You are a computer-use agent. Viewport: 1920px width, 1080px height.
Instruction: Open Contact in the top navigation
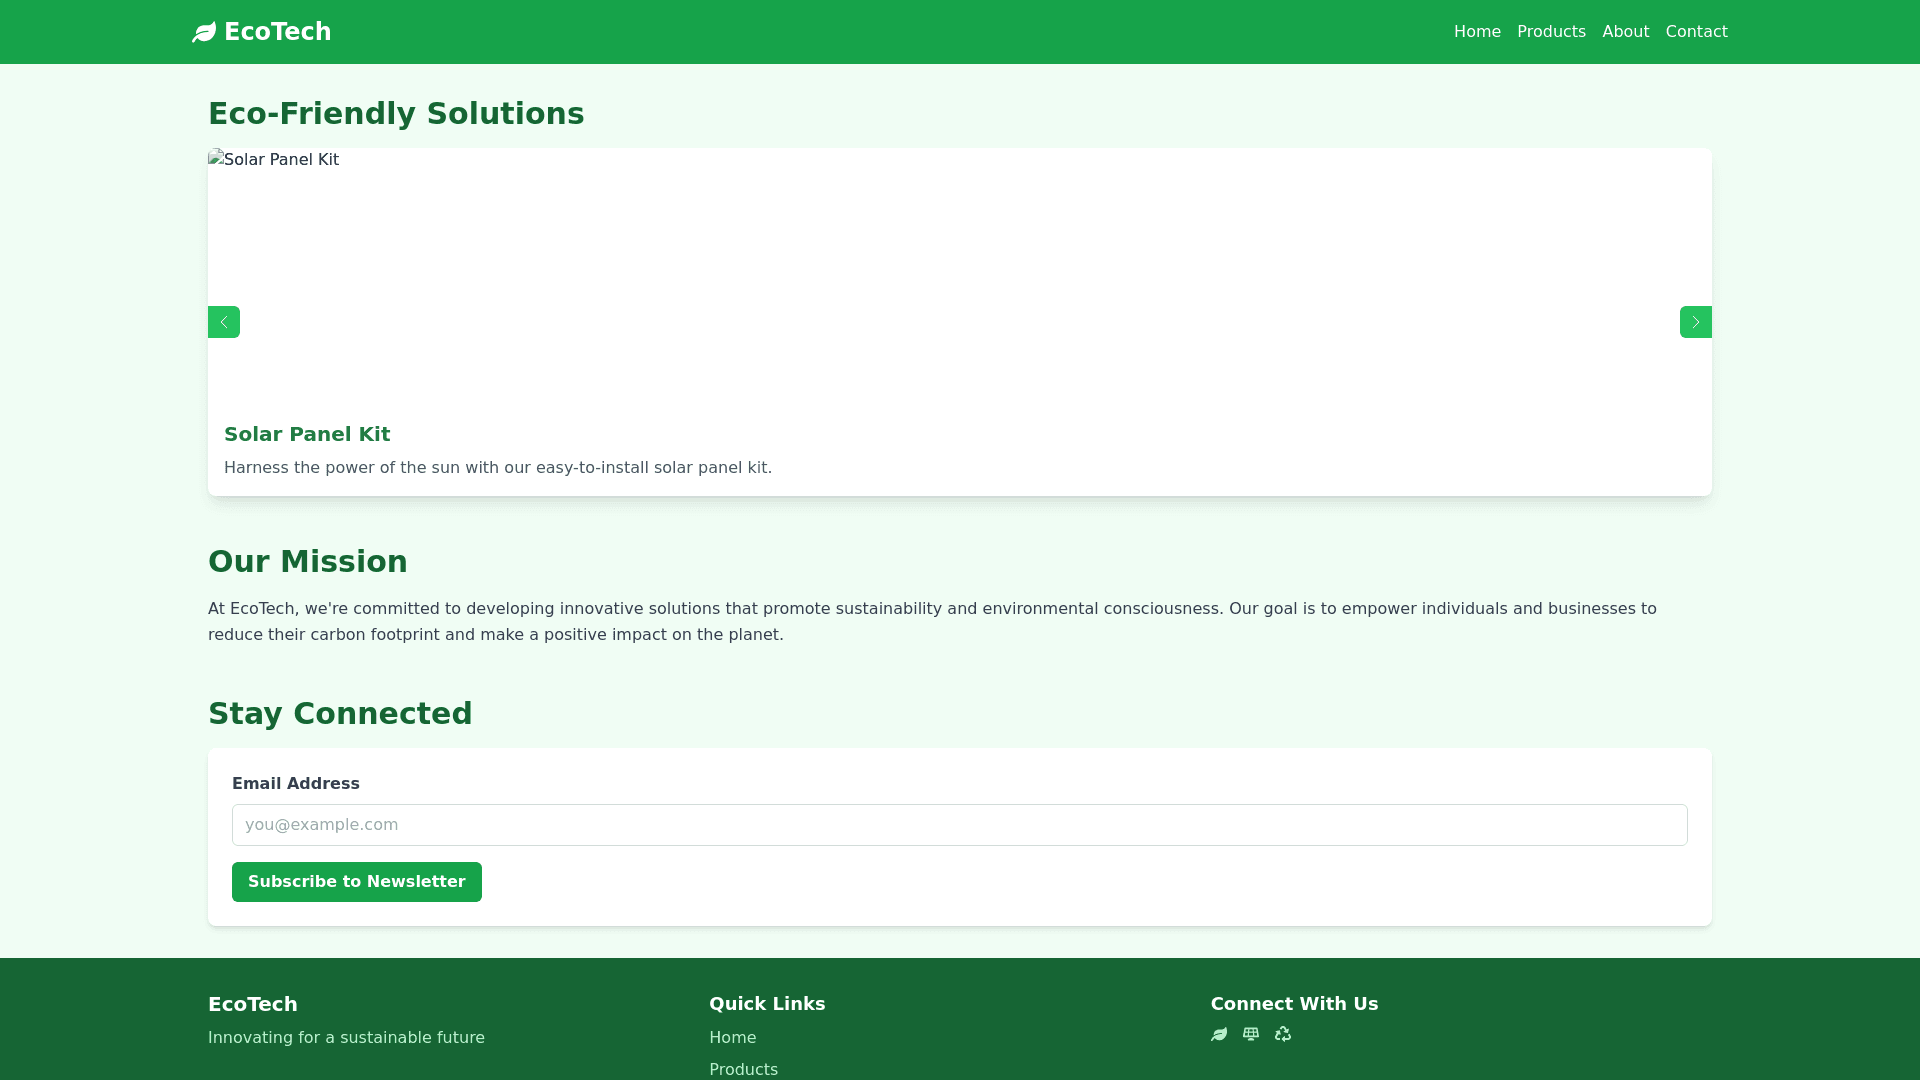(x=1696, y=32)
